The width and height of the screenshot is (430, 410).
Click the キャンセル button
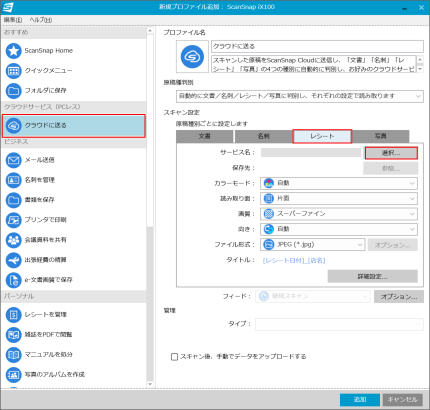(403, 400)
